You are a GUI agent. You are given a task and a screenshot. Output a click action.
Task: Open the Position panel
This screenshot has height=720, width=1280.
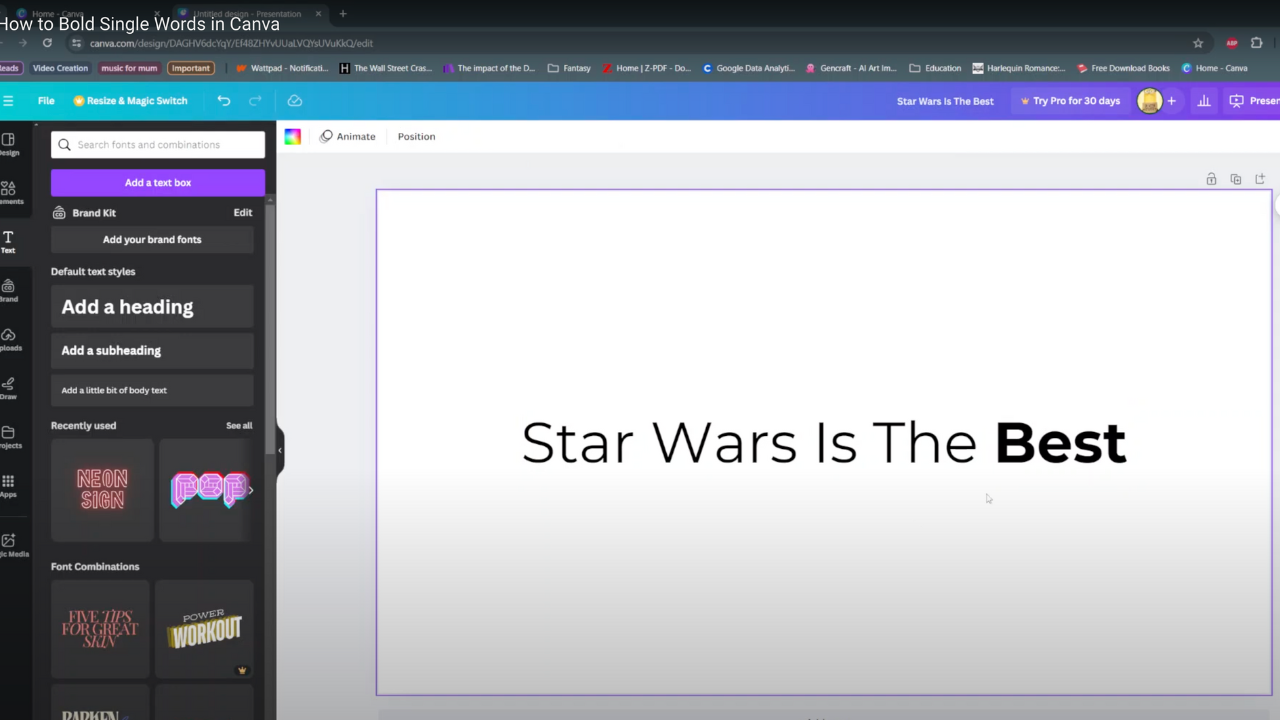(x=416, y=137)
